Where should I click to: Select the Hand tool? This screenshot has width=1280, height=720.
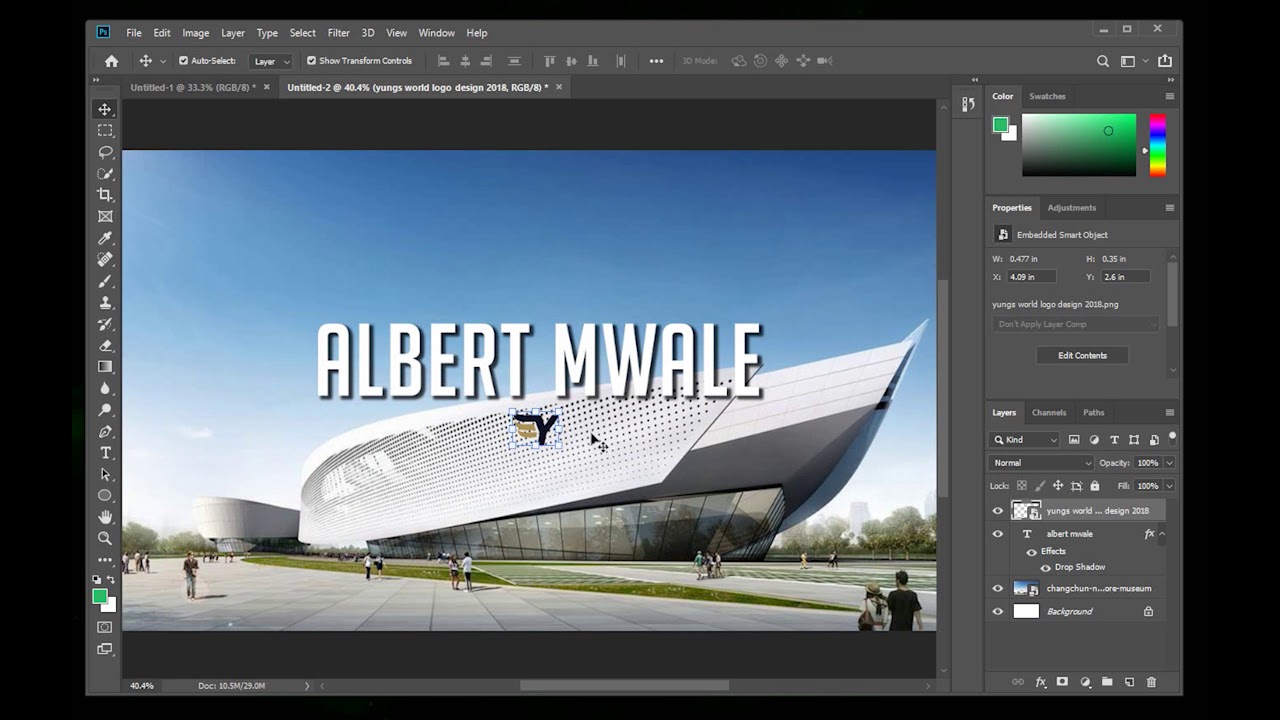(105, 517)
